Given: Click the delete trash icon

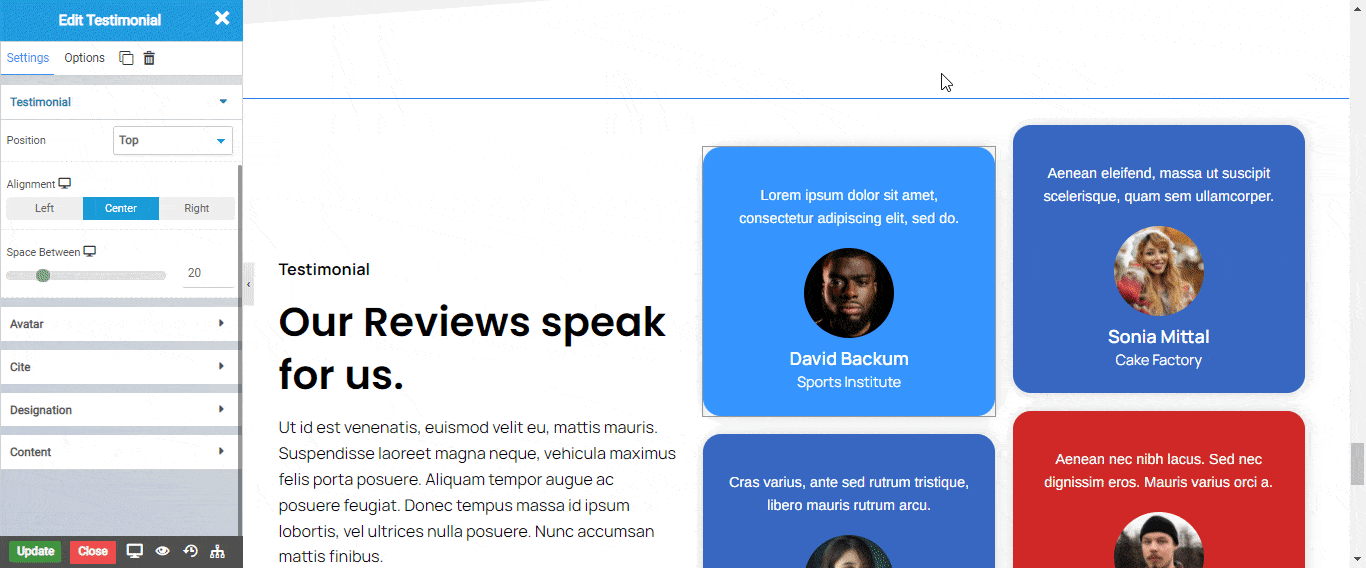Looking at the screenshot, I should 149,58.
